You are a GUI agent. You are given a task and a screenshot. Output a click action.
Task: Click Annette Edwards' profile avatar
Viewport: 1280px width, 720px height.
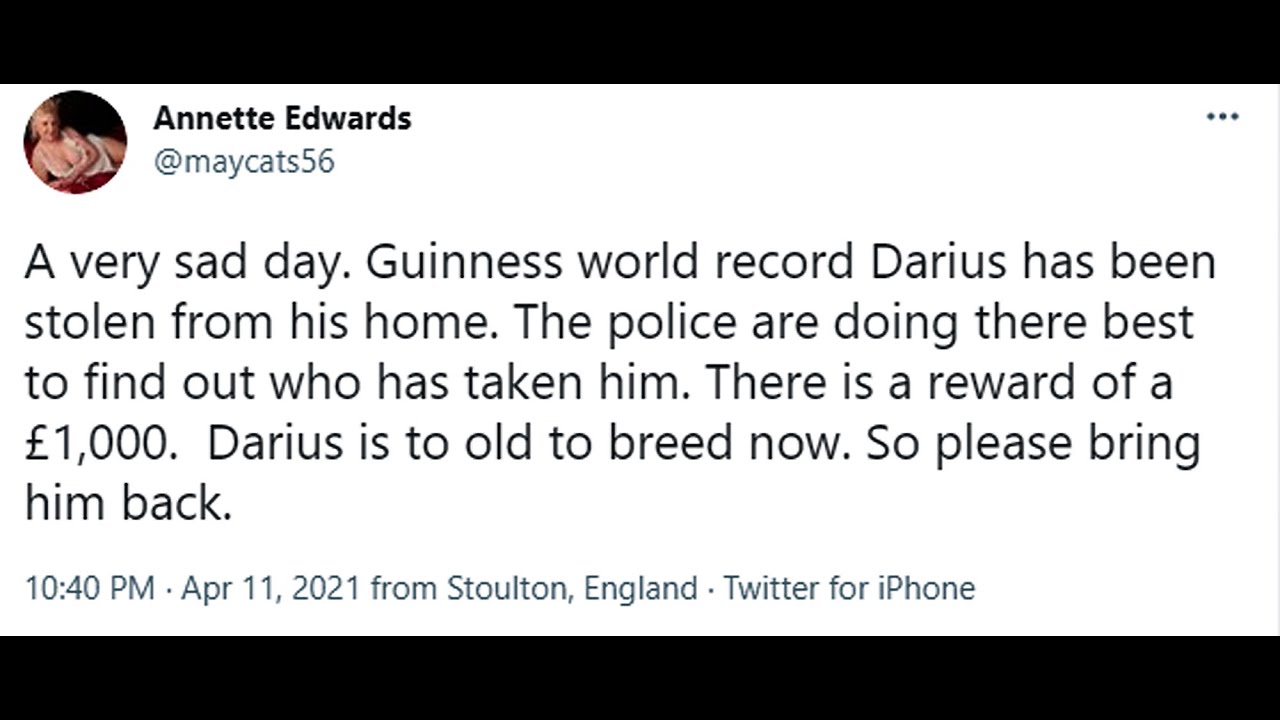pyautogui.click(x=75, y=142)
